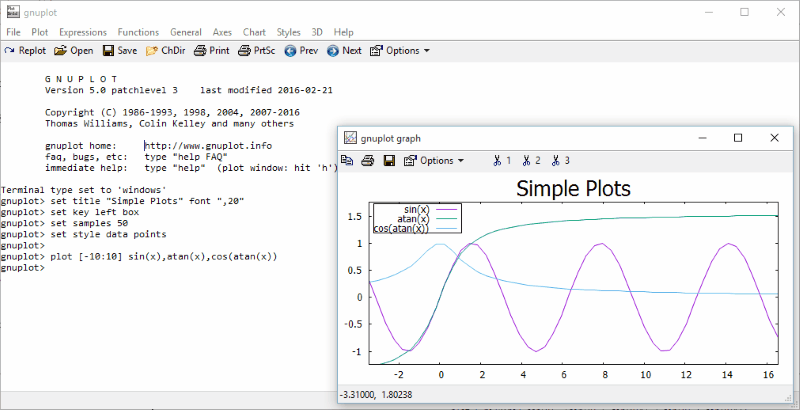Click the y-axis 1.5 tick label
Screen dimensions: 800x410
[355, 217]
